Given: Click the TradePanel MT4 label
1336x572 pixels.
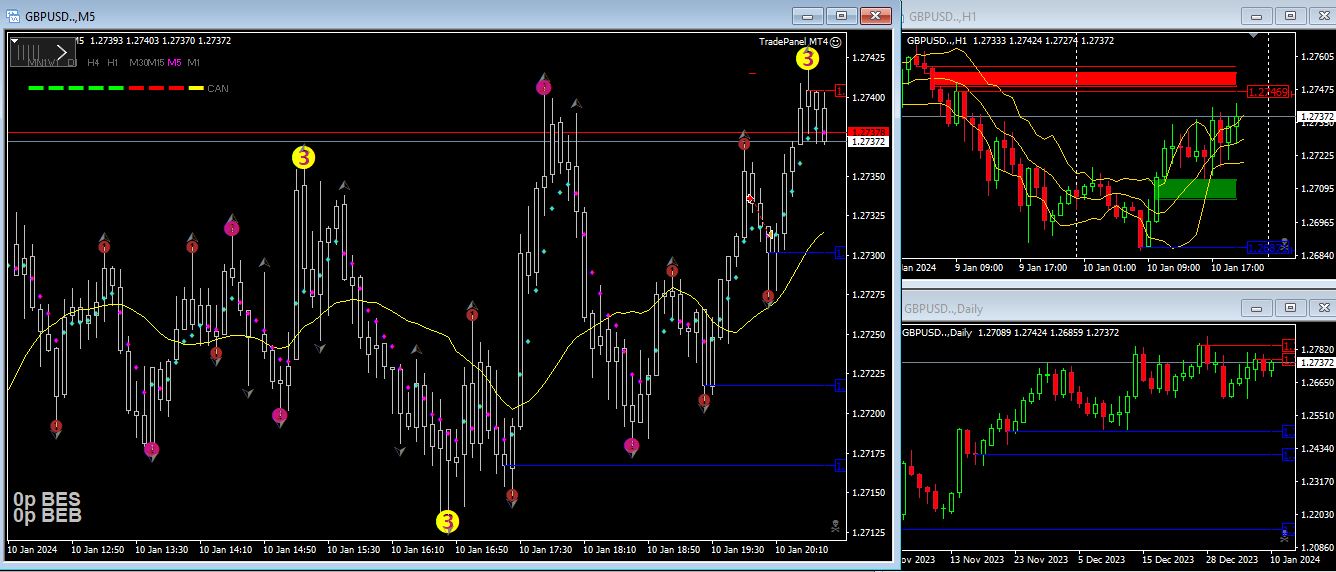Looking at the screenshot, I should 793,41.
